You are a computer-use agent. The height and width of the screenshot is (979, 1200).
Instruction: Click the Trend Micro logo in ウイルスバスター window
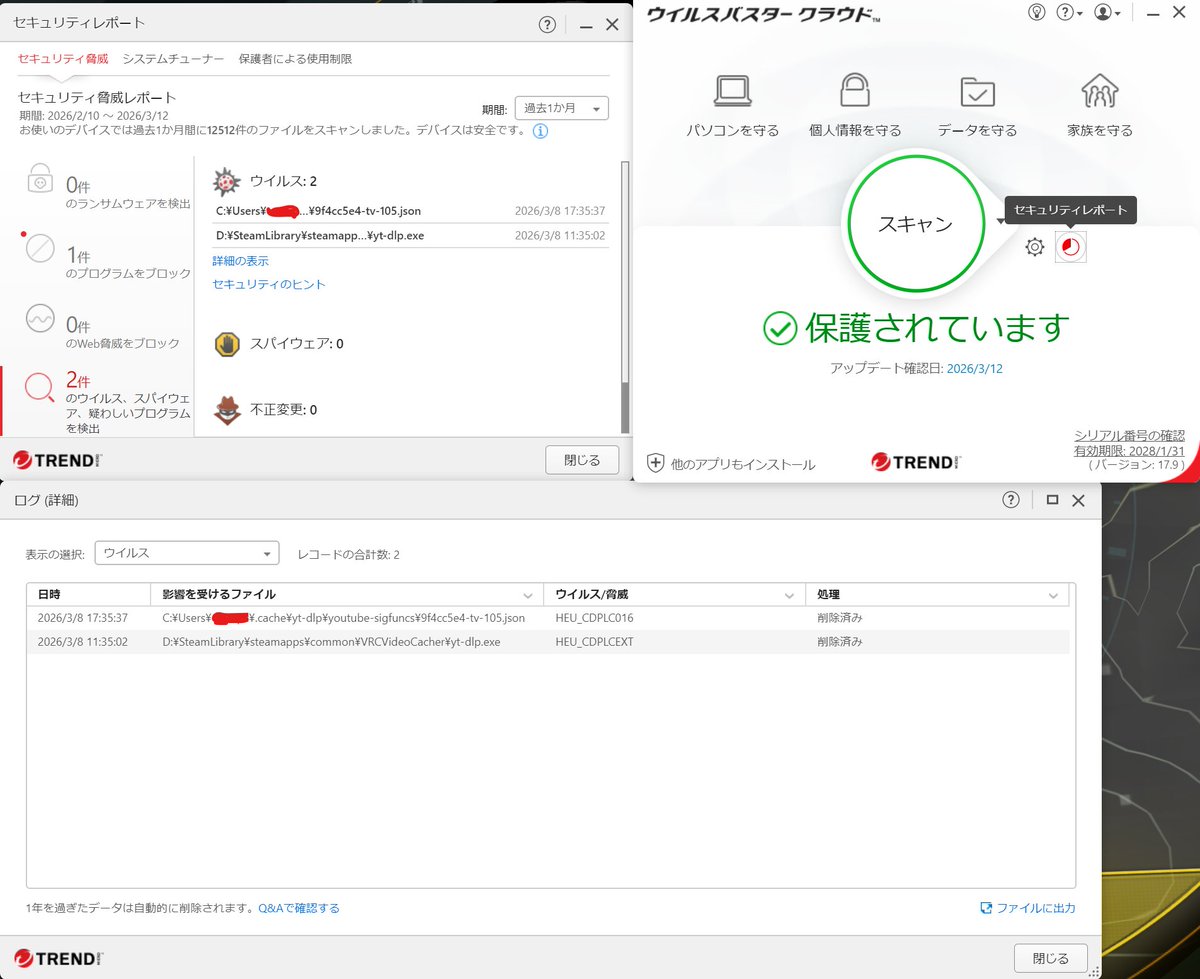tap(916, 462)
